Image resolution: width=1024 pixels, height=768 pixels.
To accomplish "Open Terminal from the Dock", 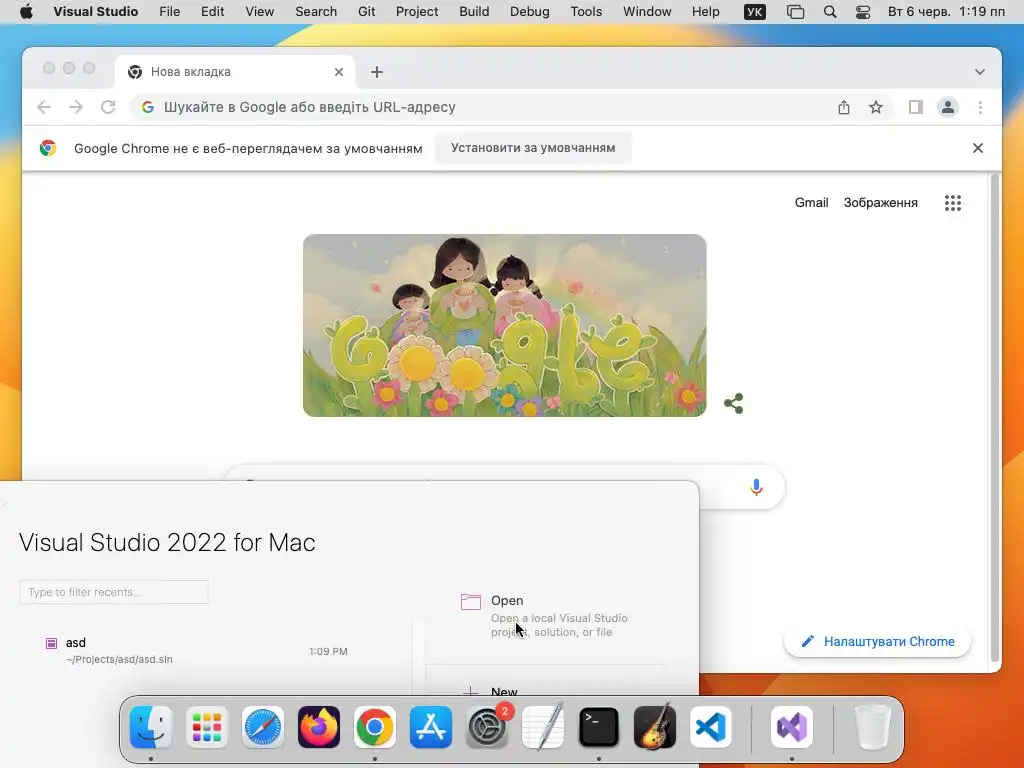I will coord(599,727).
